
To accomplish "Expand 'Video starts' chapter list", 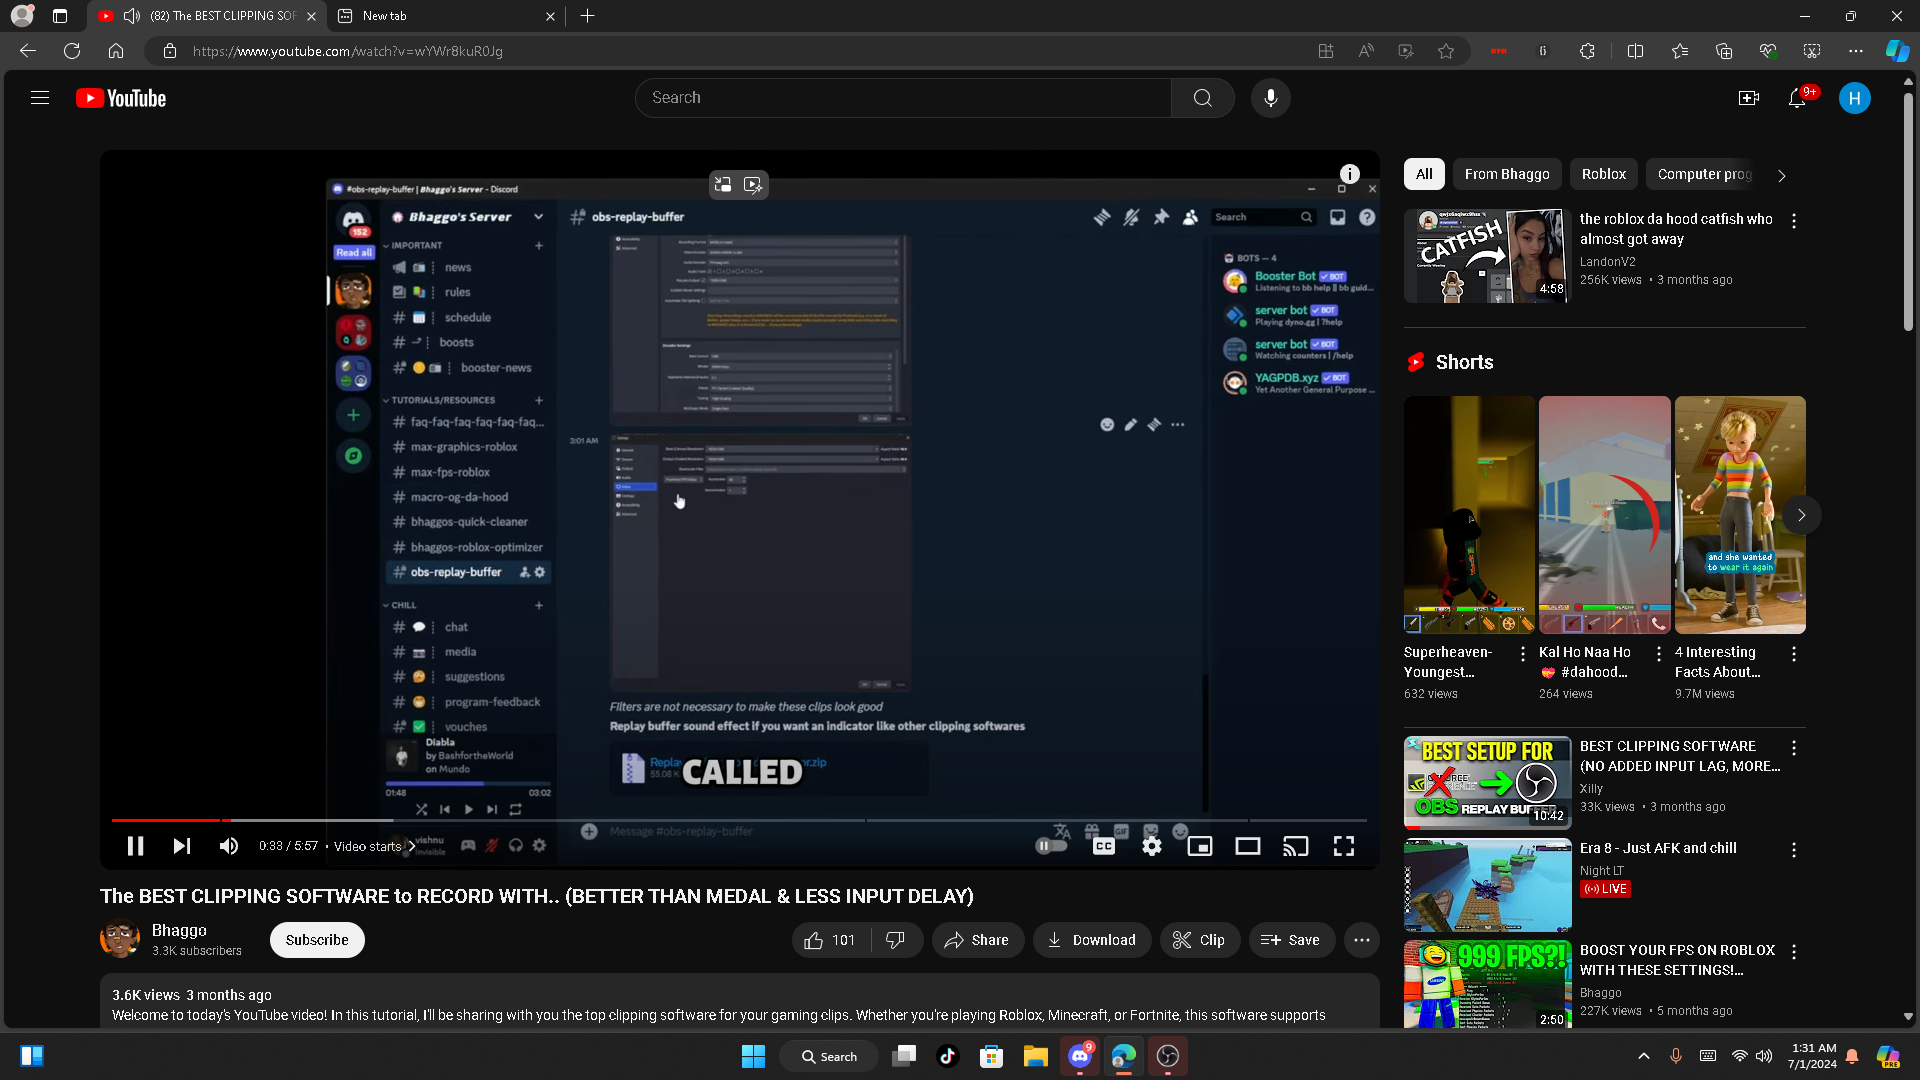I will coord(375,846).
